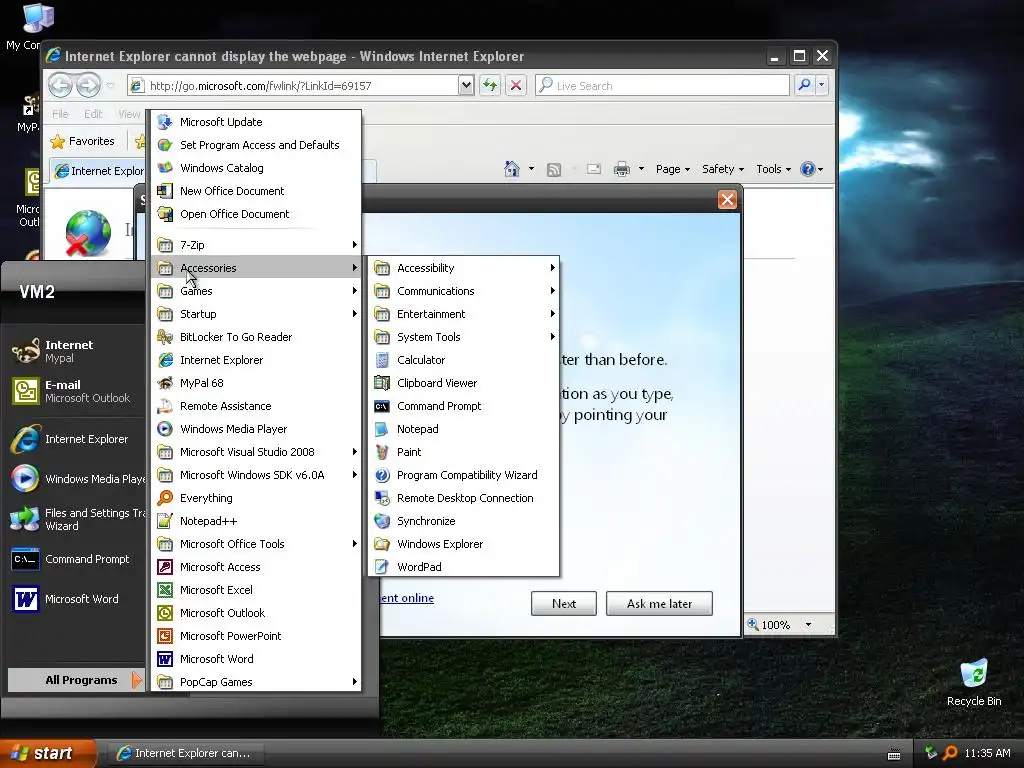Viewport: 1024px width, 768px height.
Task: Open Microsoft Update in All Programs
Action: [x=256, y=122]
